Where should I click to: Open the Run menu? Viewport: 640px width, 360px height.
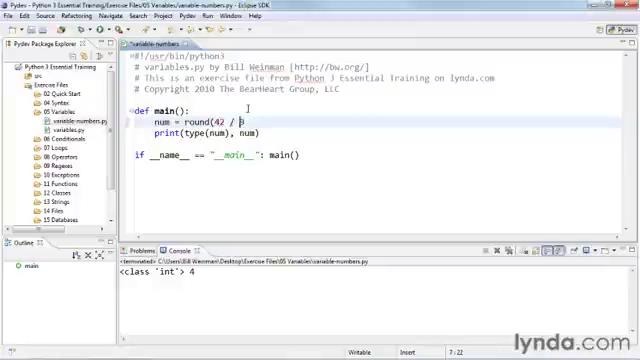pos(208,16)
